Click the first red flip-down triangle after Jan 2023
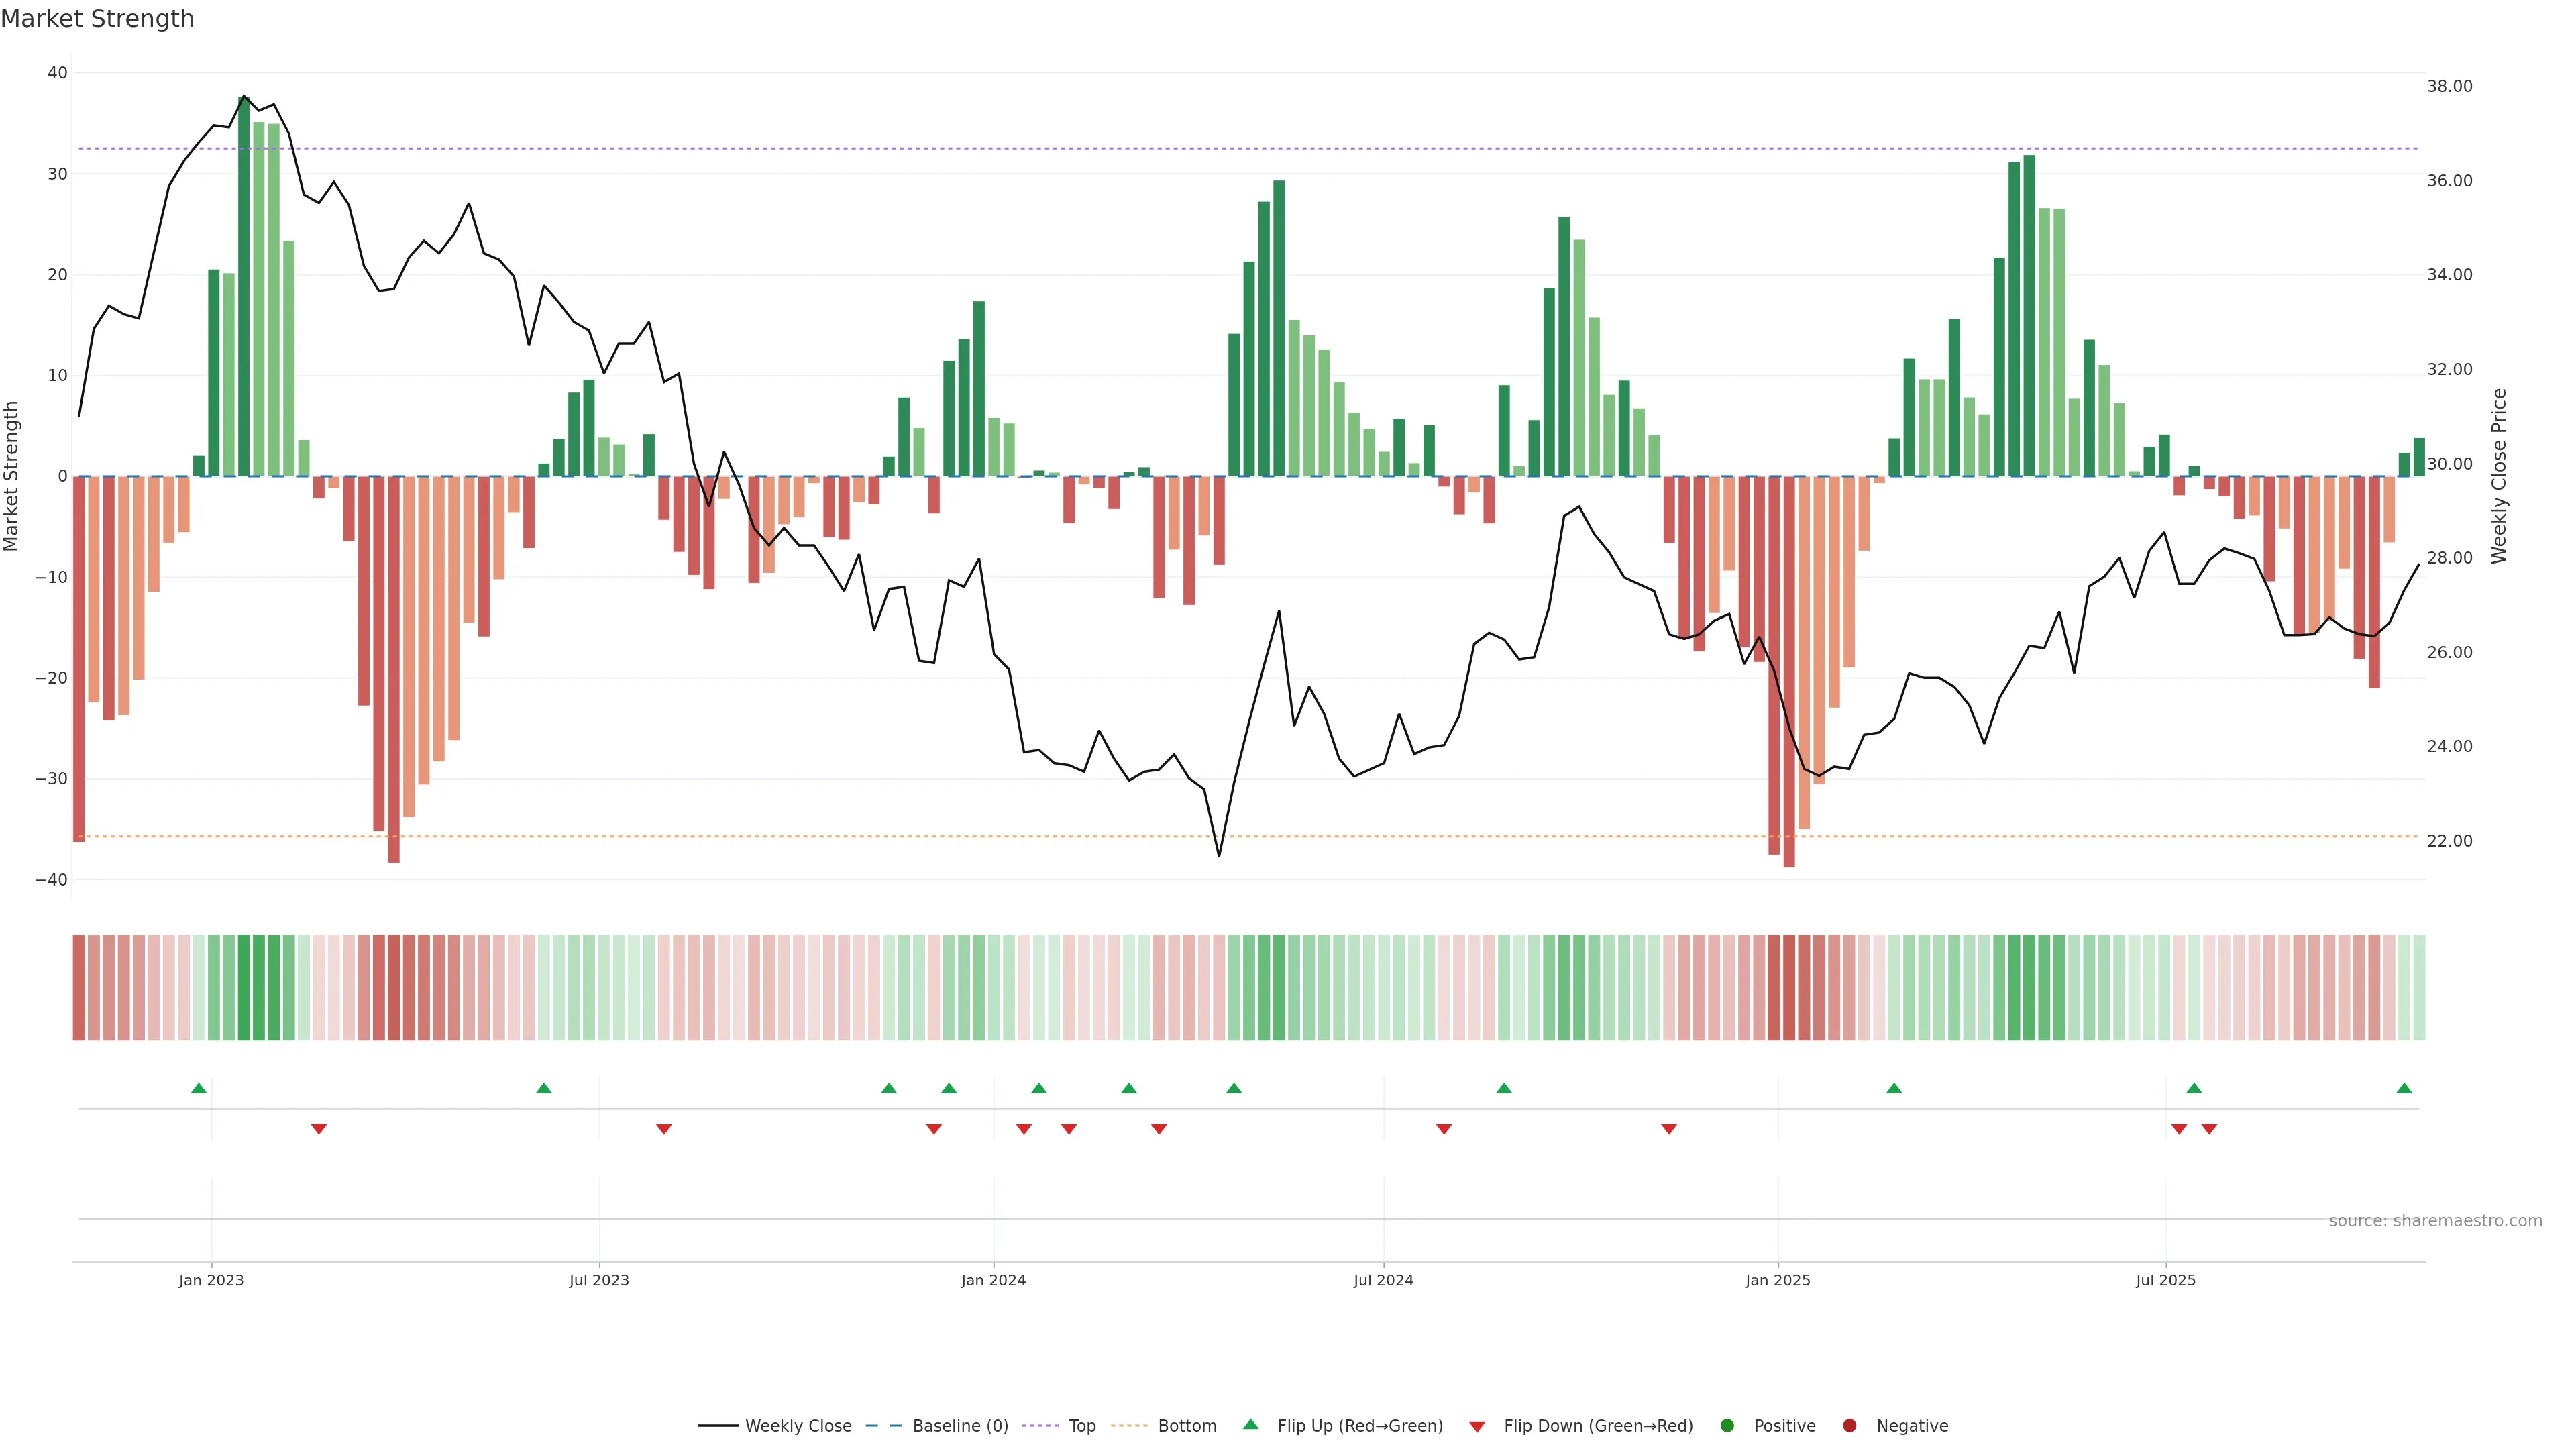This screenshot has height=1449, width=2576. click(319, 1129)
